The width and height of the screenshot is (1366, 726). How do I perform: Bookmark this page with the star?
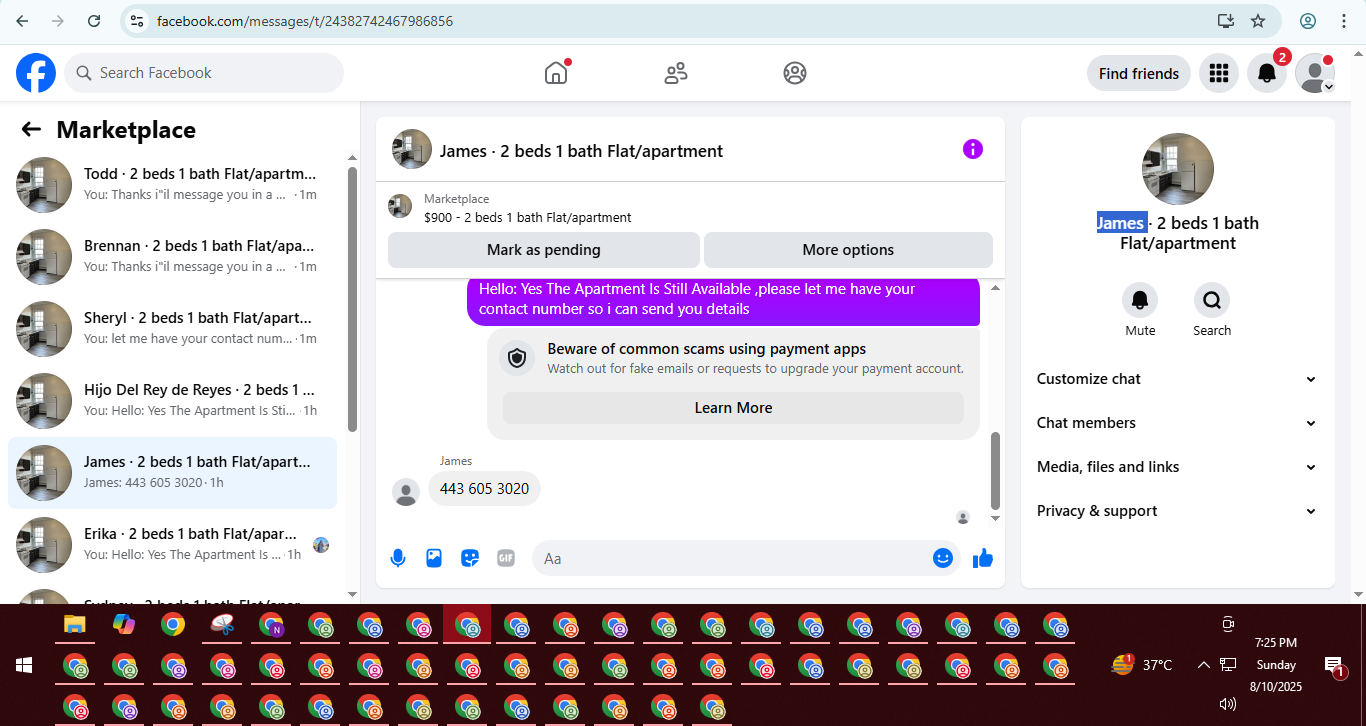(x=1258, y=20)
